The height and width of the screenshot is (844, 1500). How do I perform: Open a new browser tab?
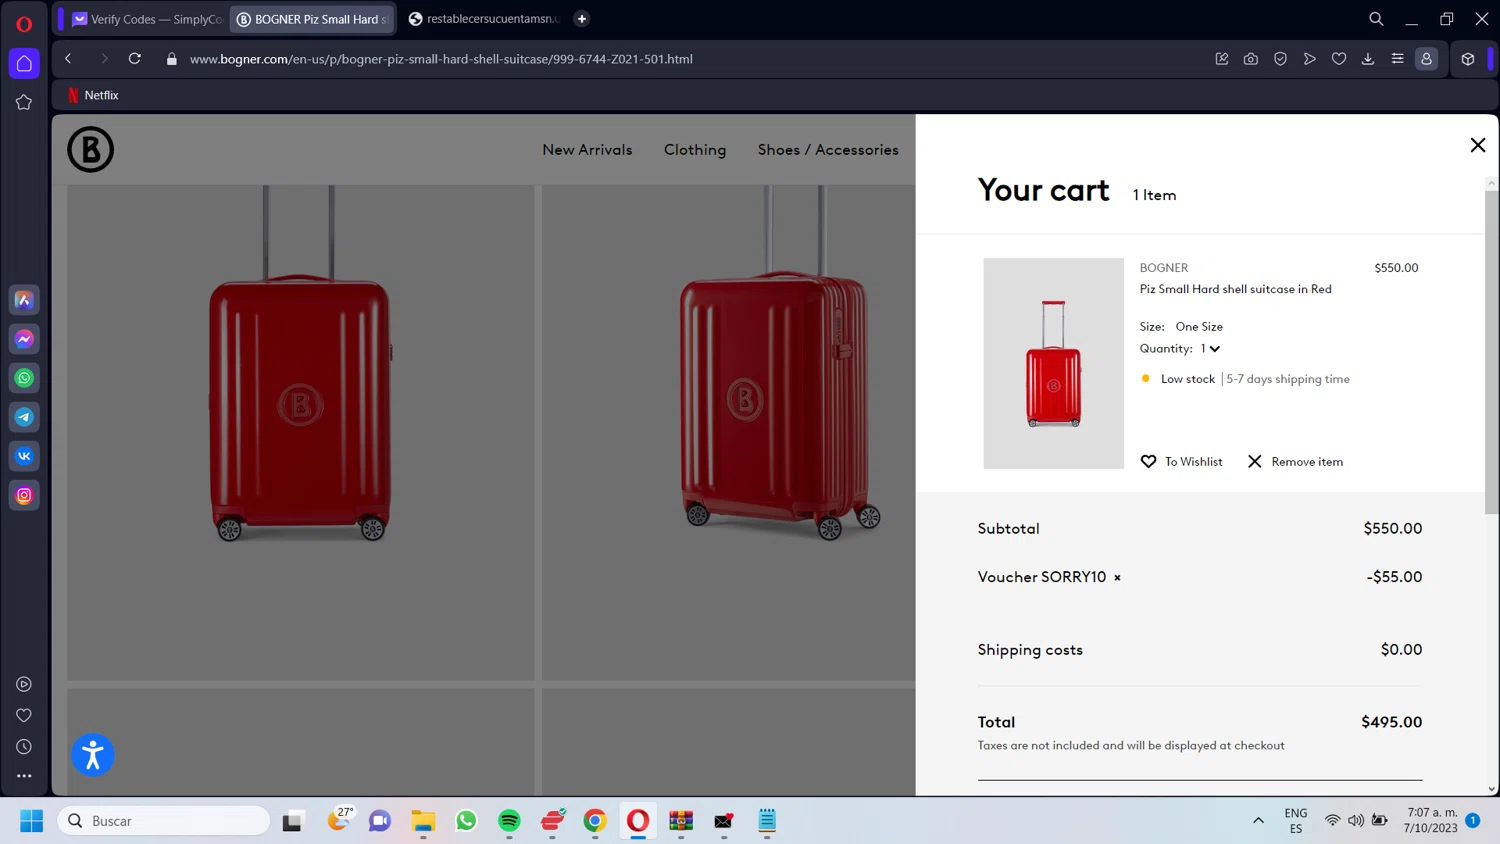(x=582, y=19)
